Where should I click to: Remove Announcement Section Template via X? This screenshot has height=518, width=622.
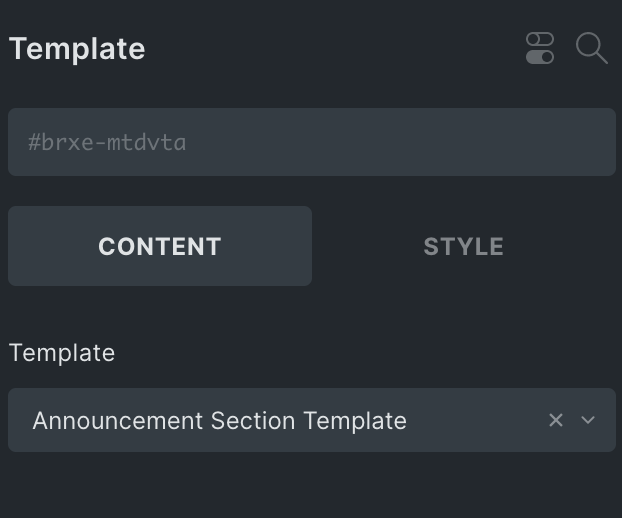[x=556, y=420]
